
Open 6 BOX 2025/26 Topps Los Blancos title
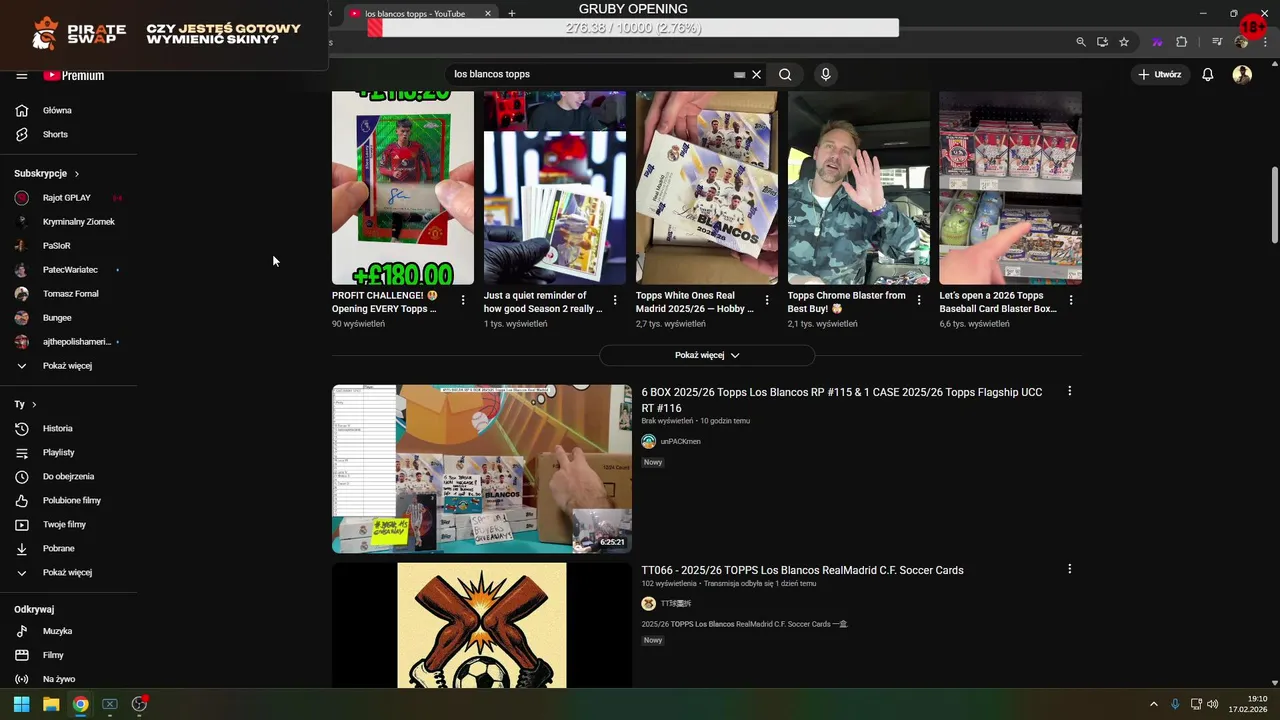pos(842,400)
